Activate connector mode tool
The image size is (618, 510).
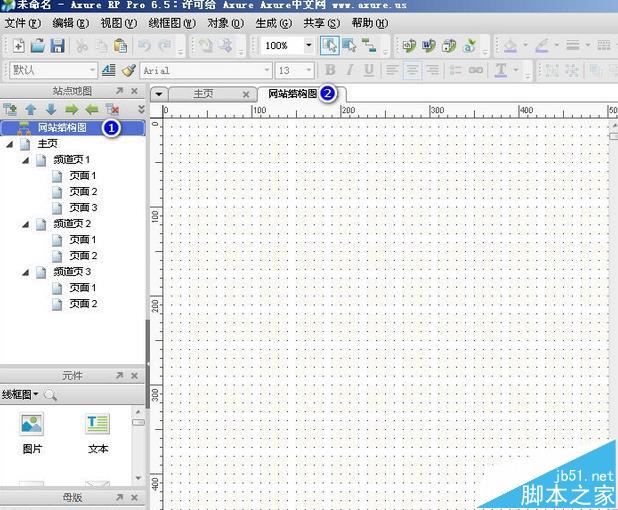tap(369, 45)
